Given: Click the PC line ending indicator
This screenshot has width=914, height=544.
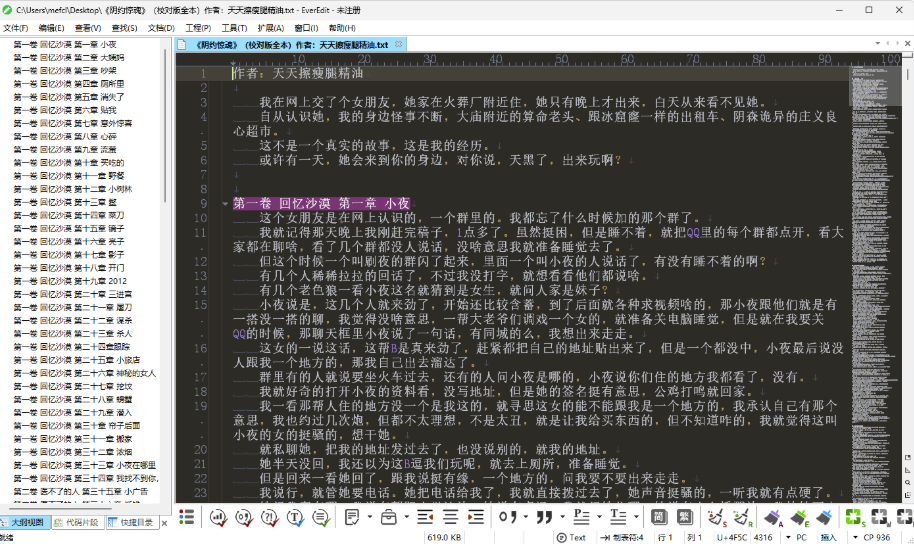Looking at the screenshot, I should 801,538.
